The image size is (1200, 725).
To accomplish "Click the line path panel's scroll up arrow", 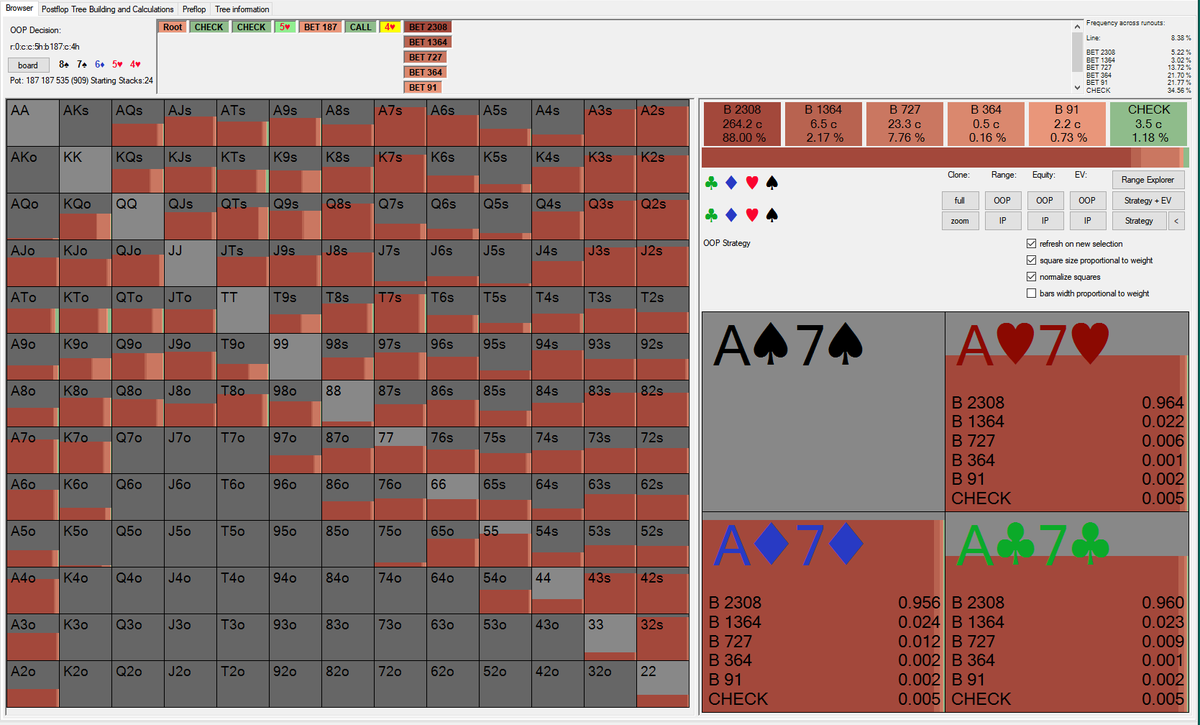I will point(1077,25).
